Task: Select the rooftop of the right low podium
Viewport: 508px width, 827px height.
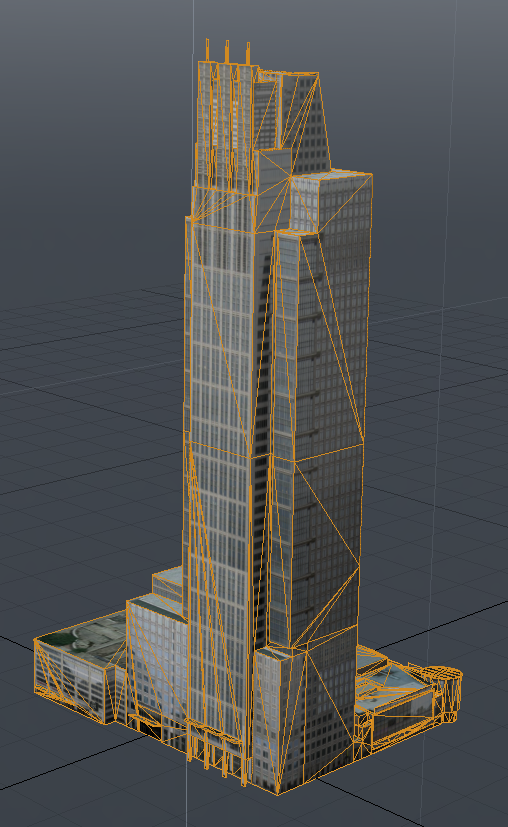Action: click(395, 678)
